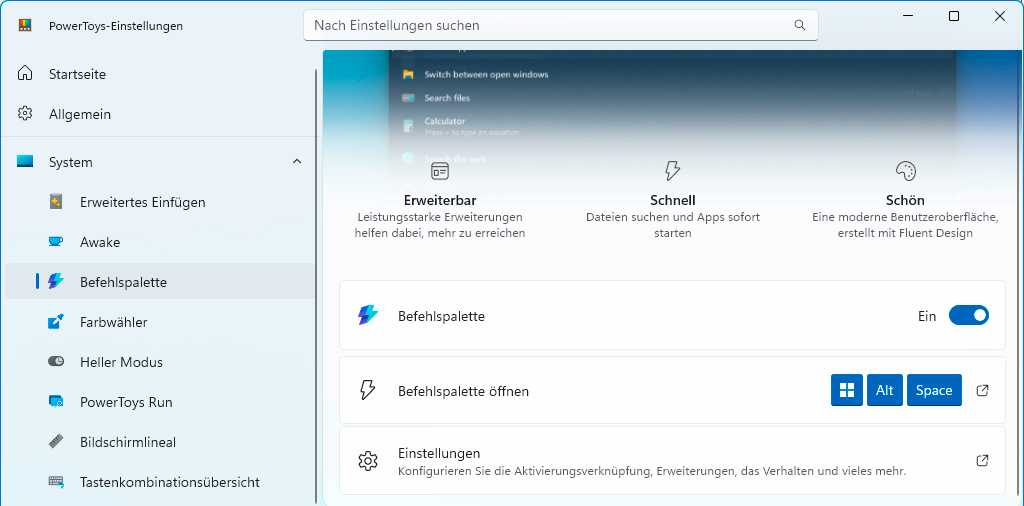The width and height of the screenshot is (1024, 506).
Task: Click the PowerToys app logo icon
Action: 25,25
